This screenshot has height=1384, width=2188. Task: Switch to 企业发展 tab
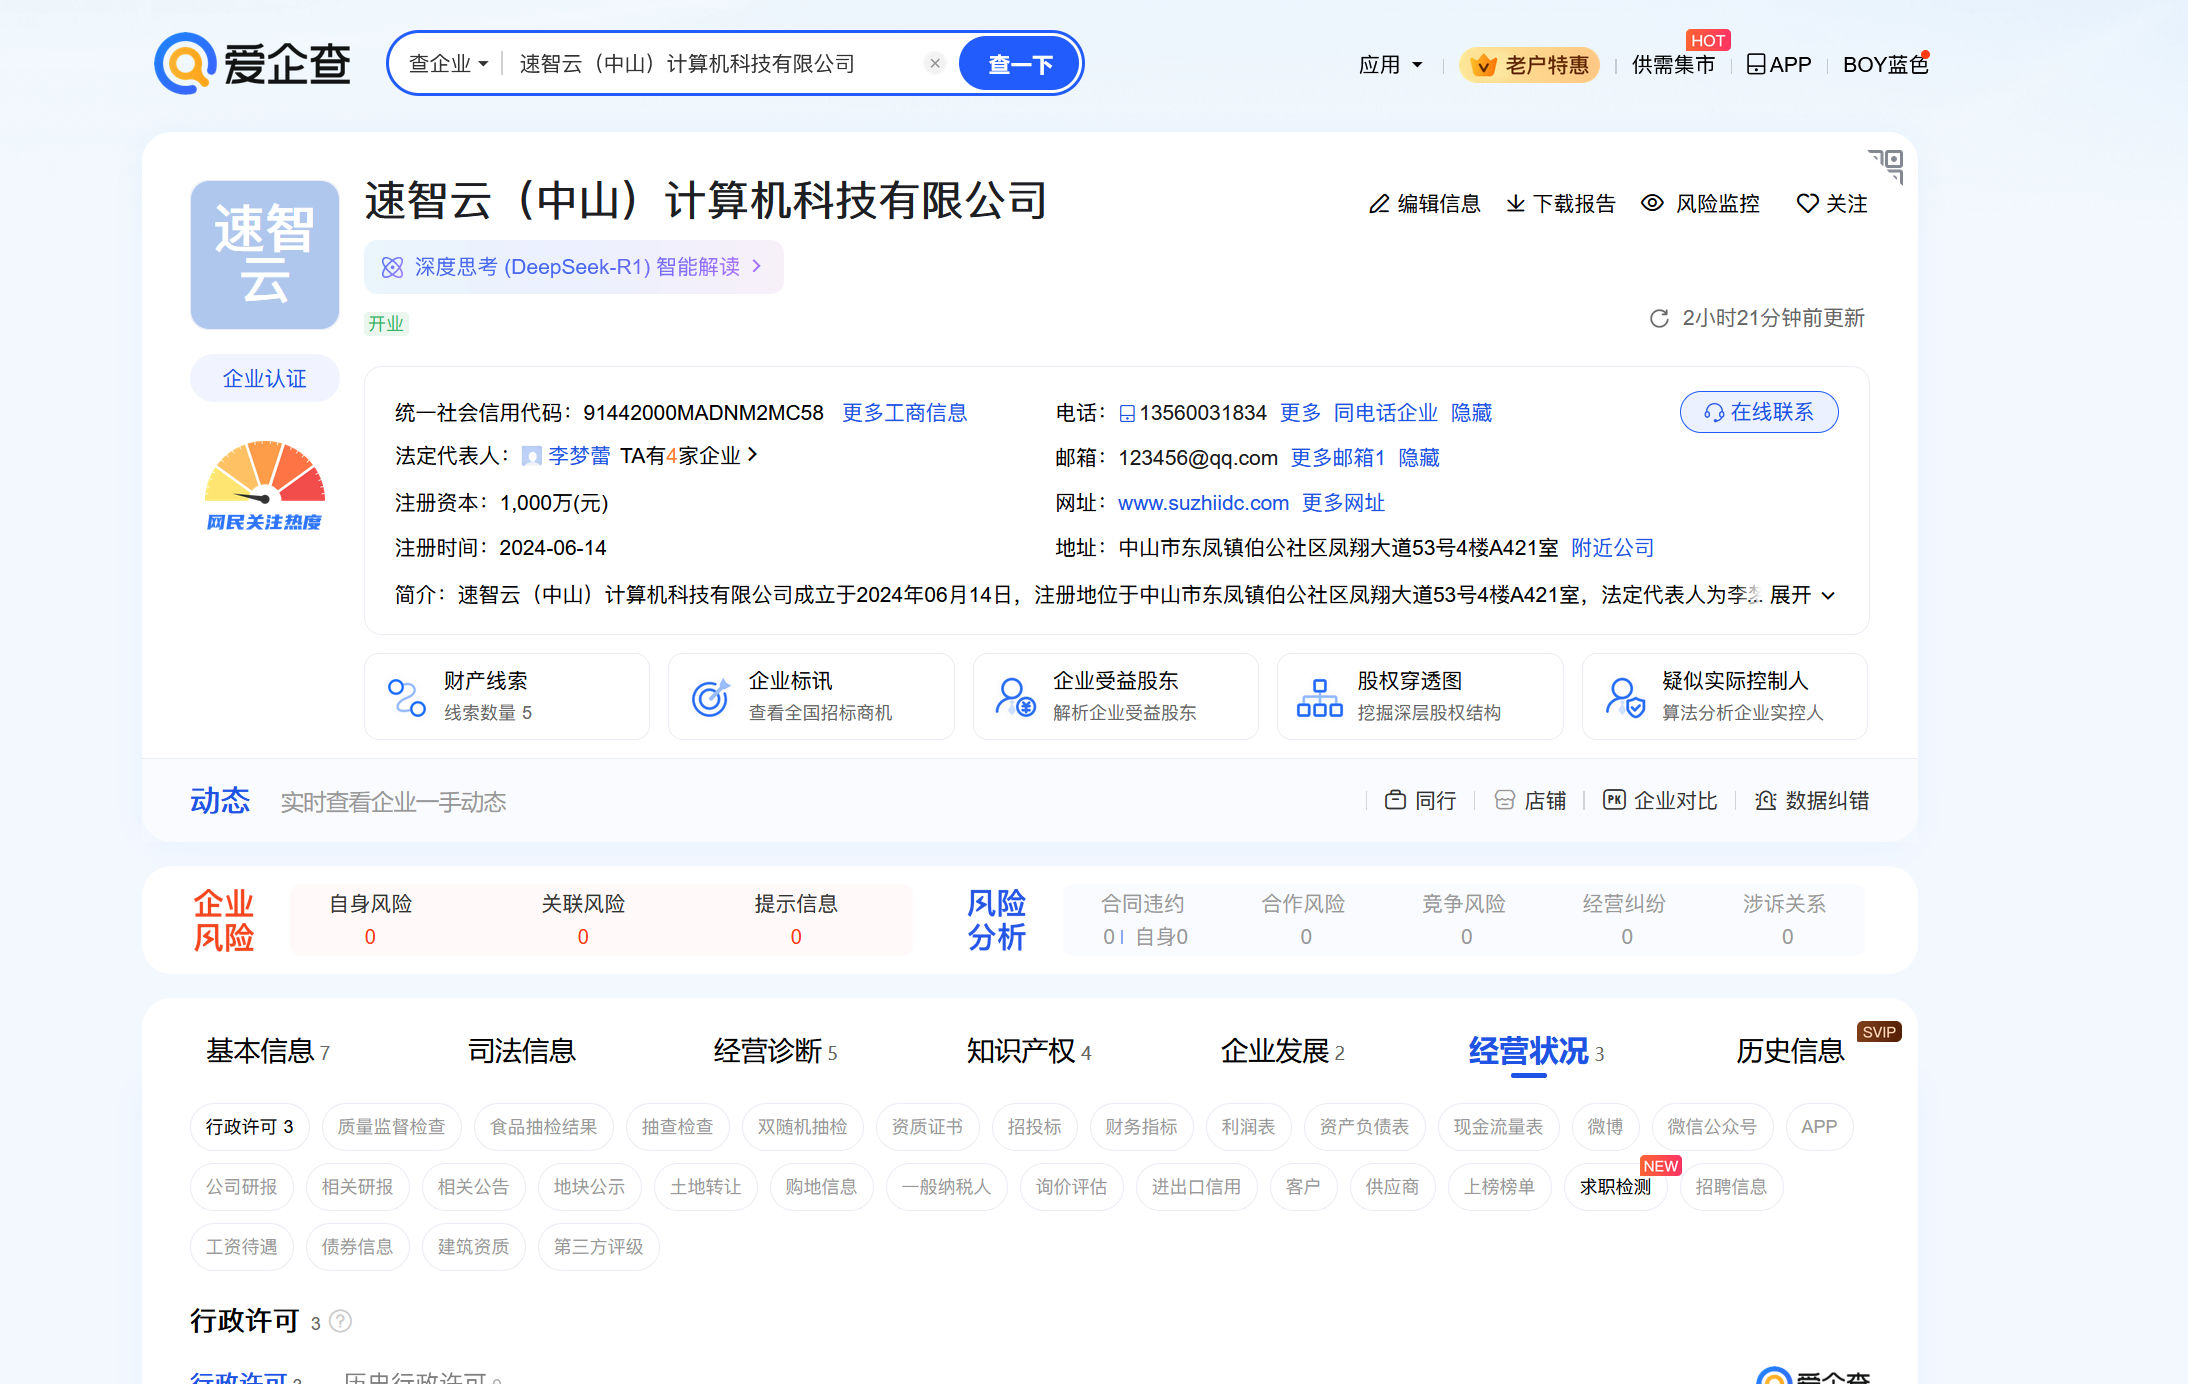(1282, 1051)
